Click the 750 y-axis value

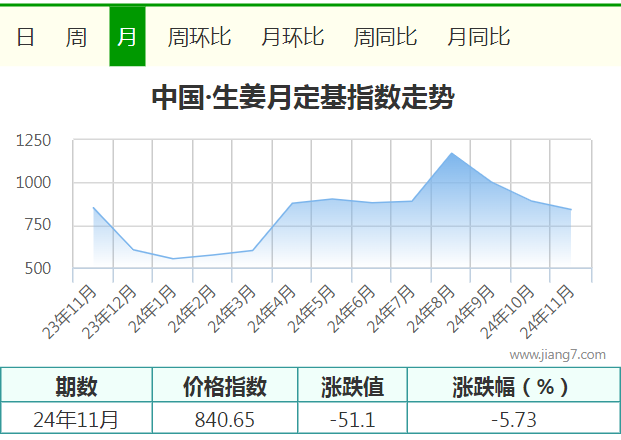(38, 225)
